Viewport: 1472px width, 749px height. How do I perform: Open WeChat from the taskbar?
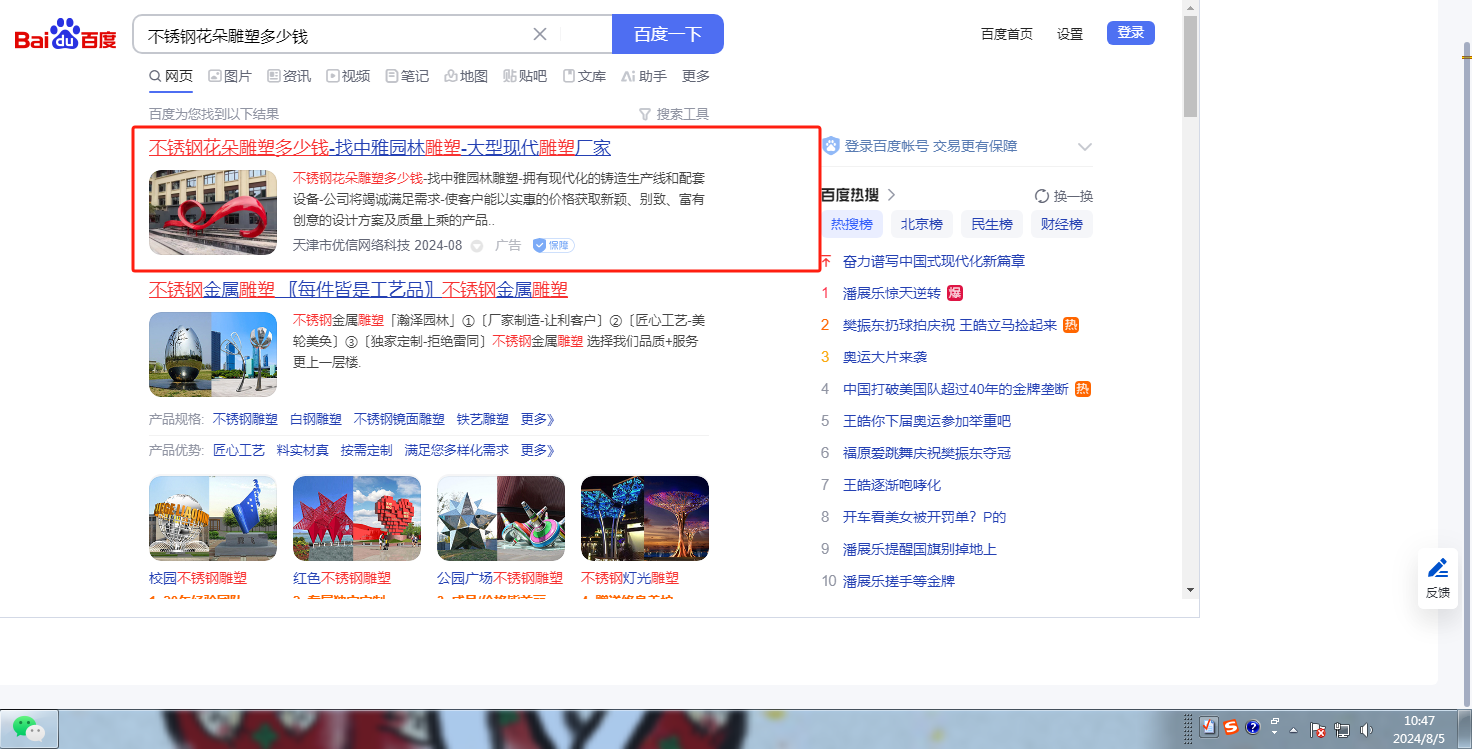click(x=30, y=728)
